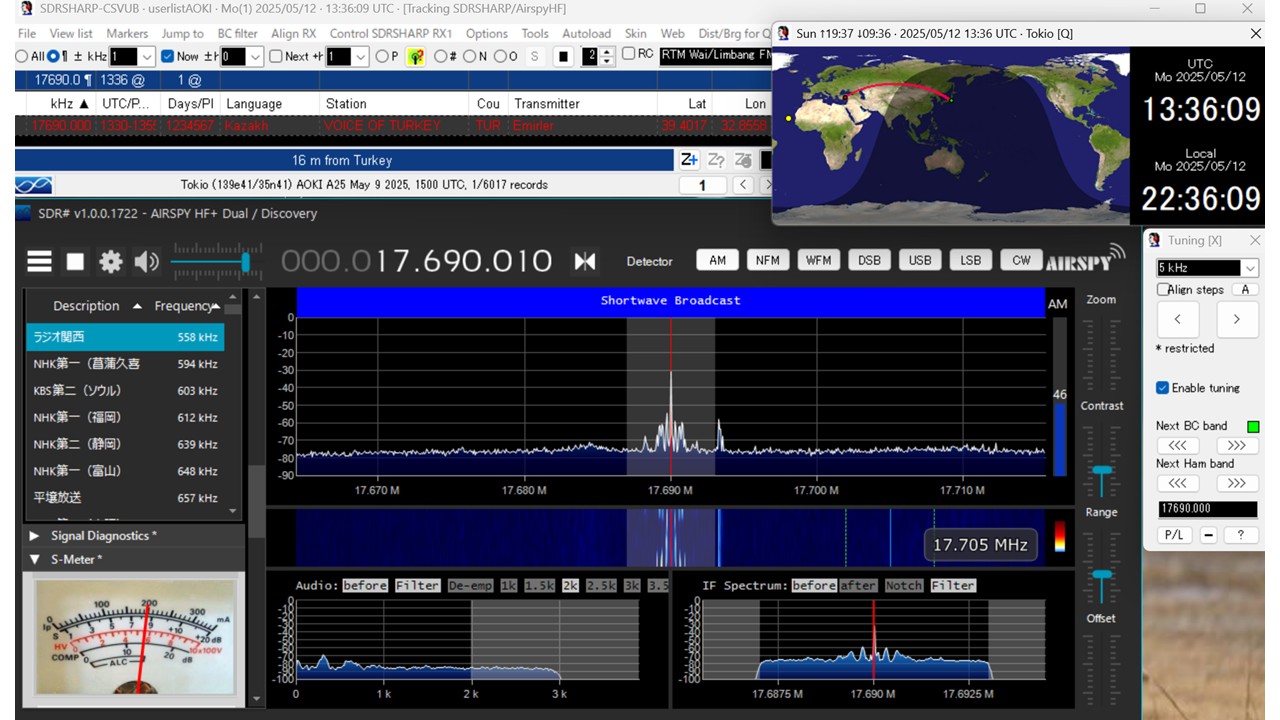
Task: Click the audio volume slider
Action: (x=215, y=262)
